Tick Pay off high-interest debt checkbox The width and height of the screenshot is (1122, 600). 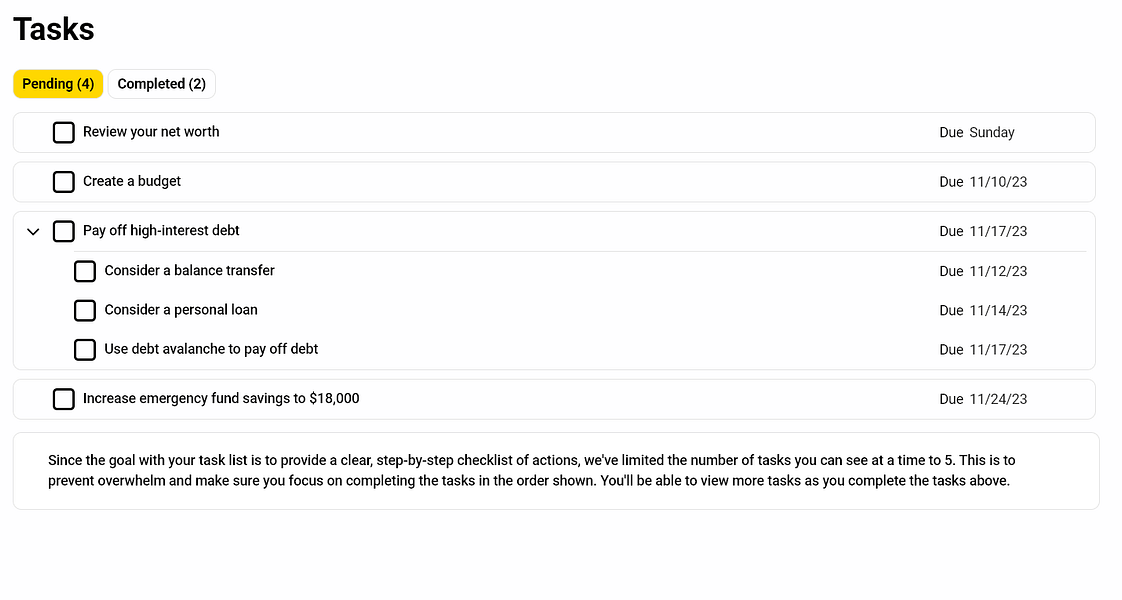pyautogui.click(x=64, y=231)
